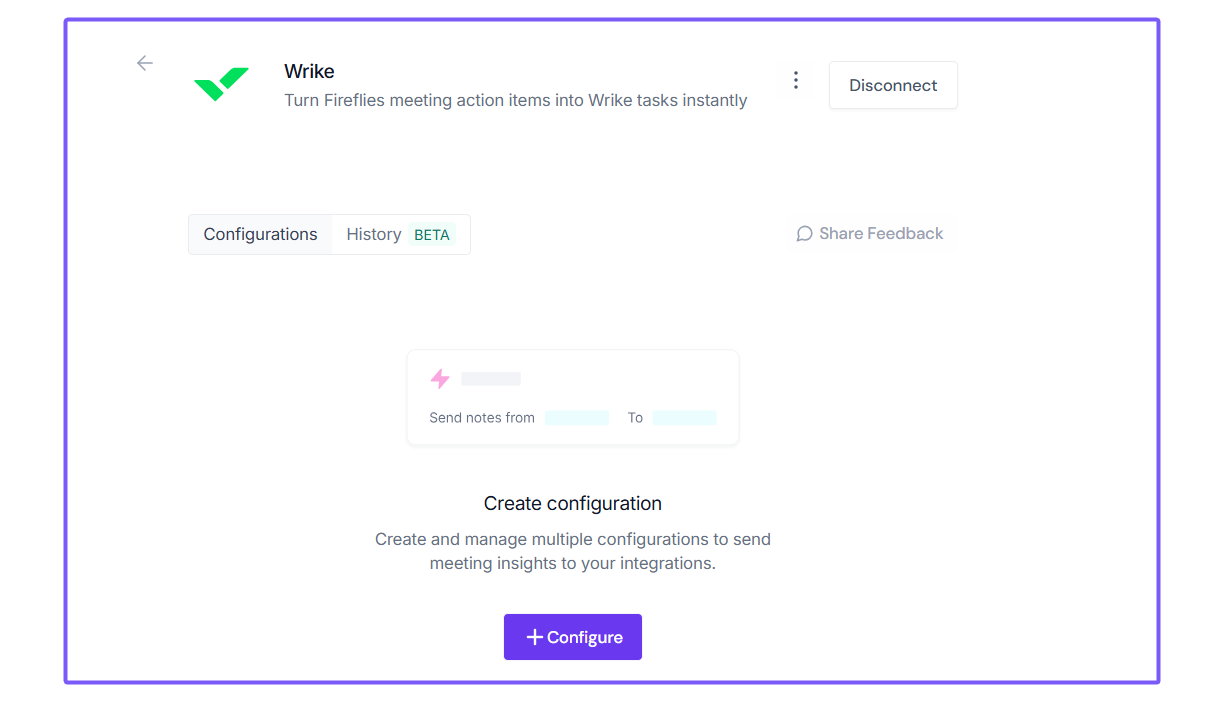Screen dimensions: 1218x709
Task: Select the configuration preview card
Action: [x=573, y=397]
